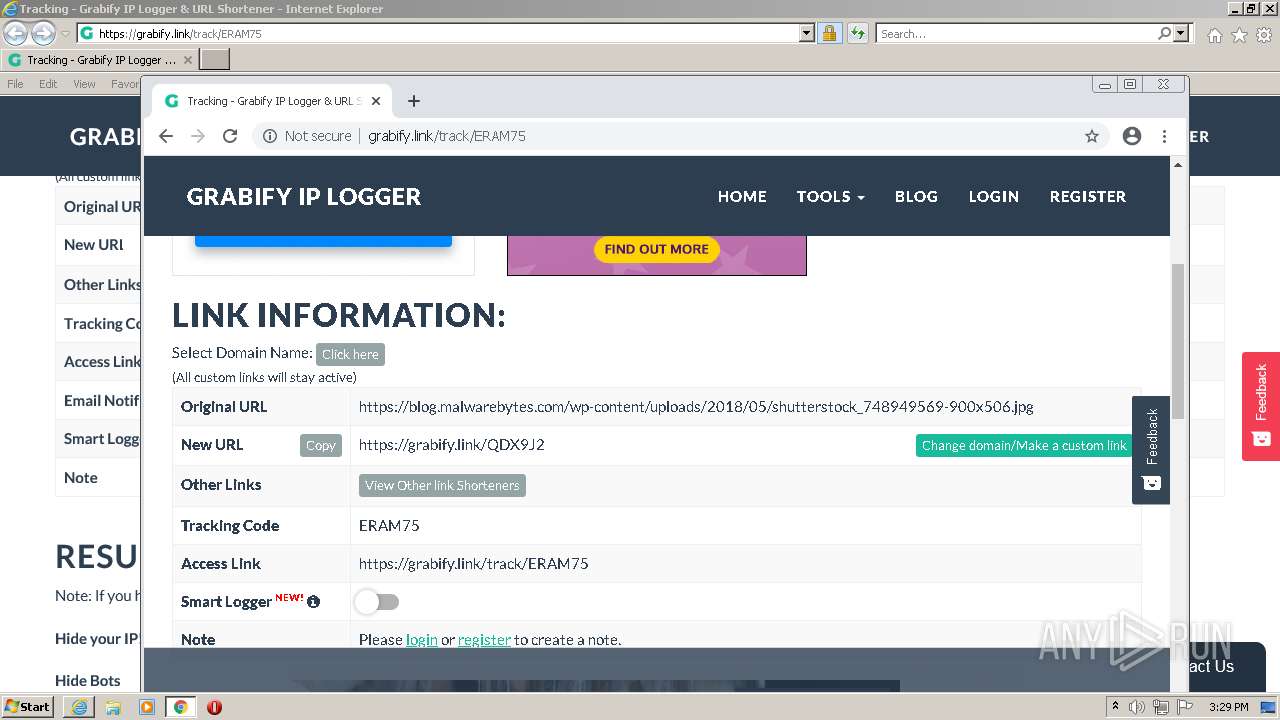Click Chrome back arrow button
The width and height of the screenshot is (1280, 720).
coord(166,136)
